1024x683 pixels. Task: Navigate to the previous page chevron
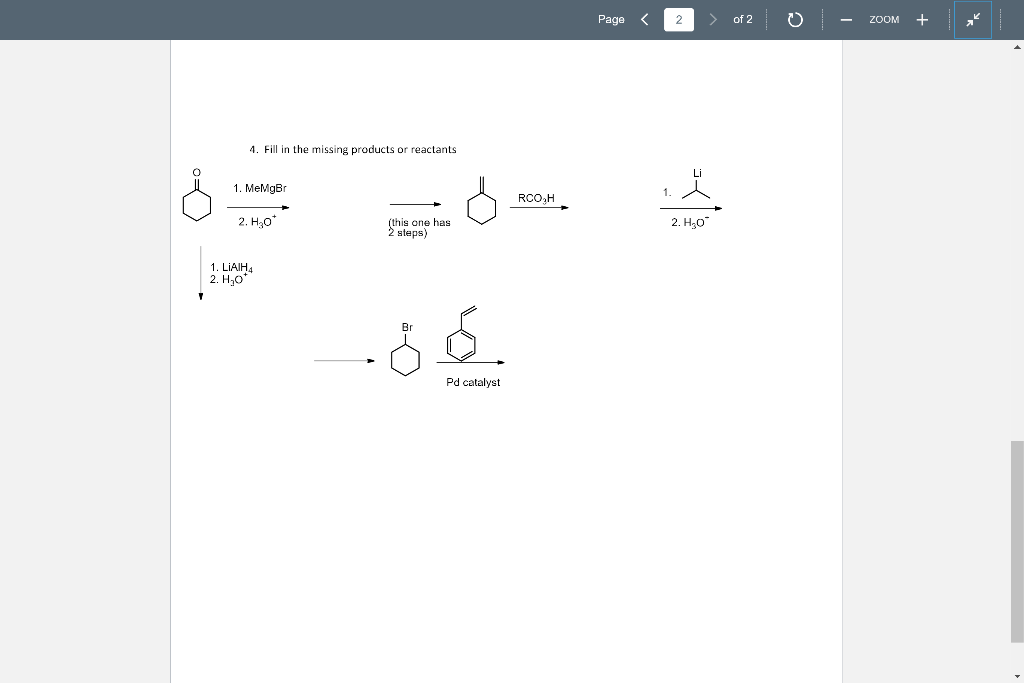click(x=644, y=18)
